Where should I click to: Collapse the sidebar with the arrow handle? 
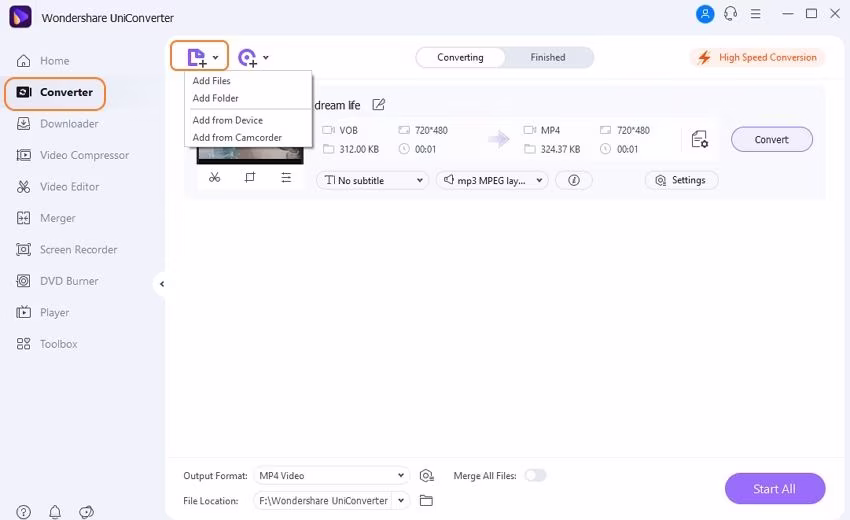pyautogui.click(x=162, y=284)
